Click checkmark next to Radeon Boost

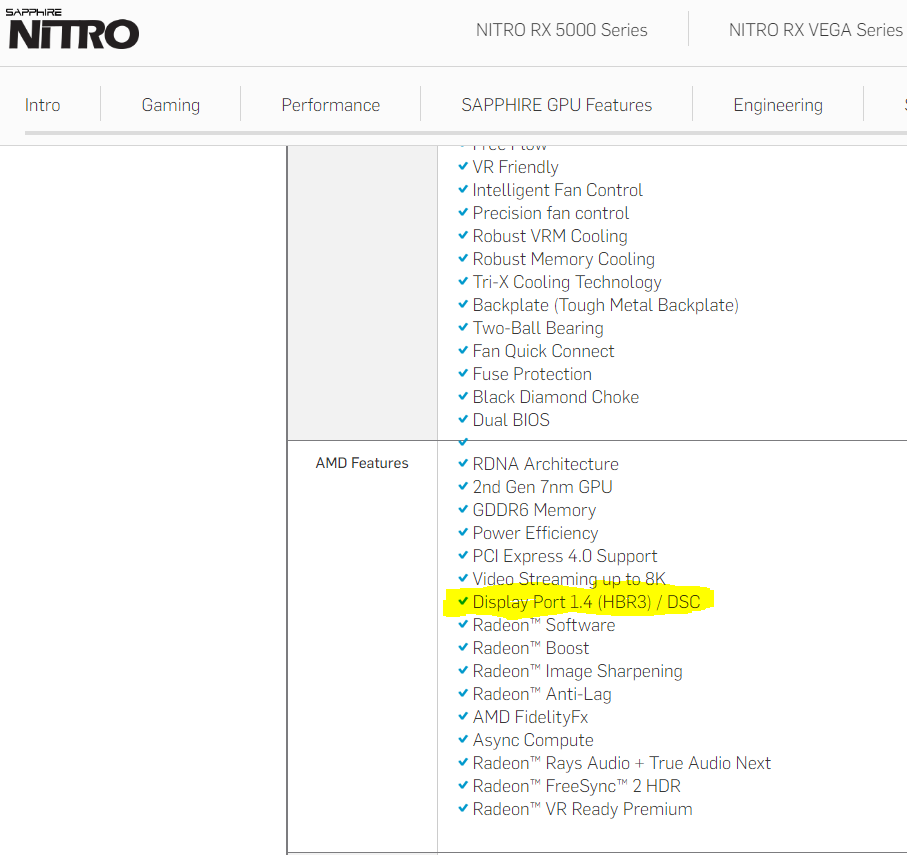point(463,646)
